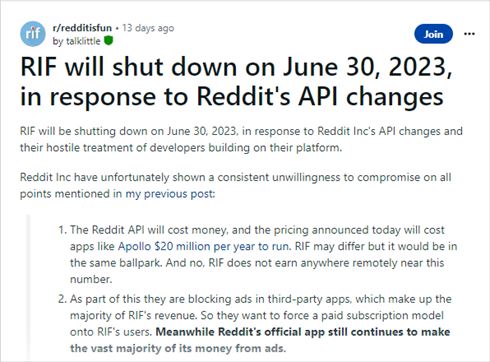Click the post headline about RIF shutting down
This screenshot has width=490, height=362.
click(236, 81)
